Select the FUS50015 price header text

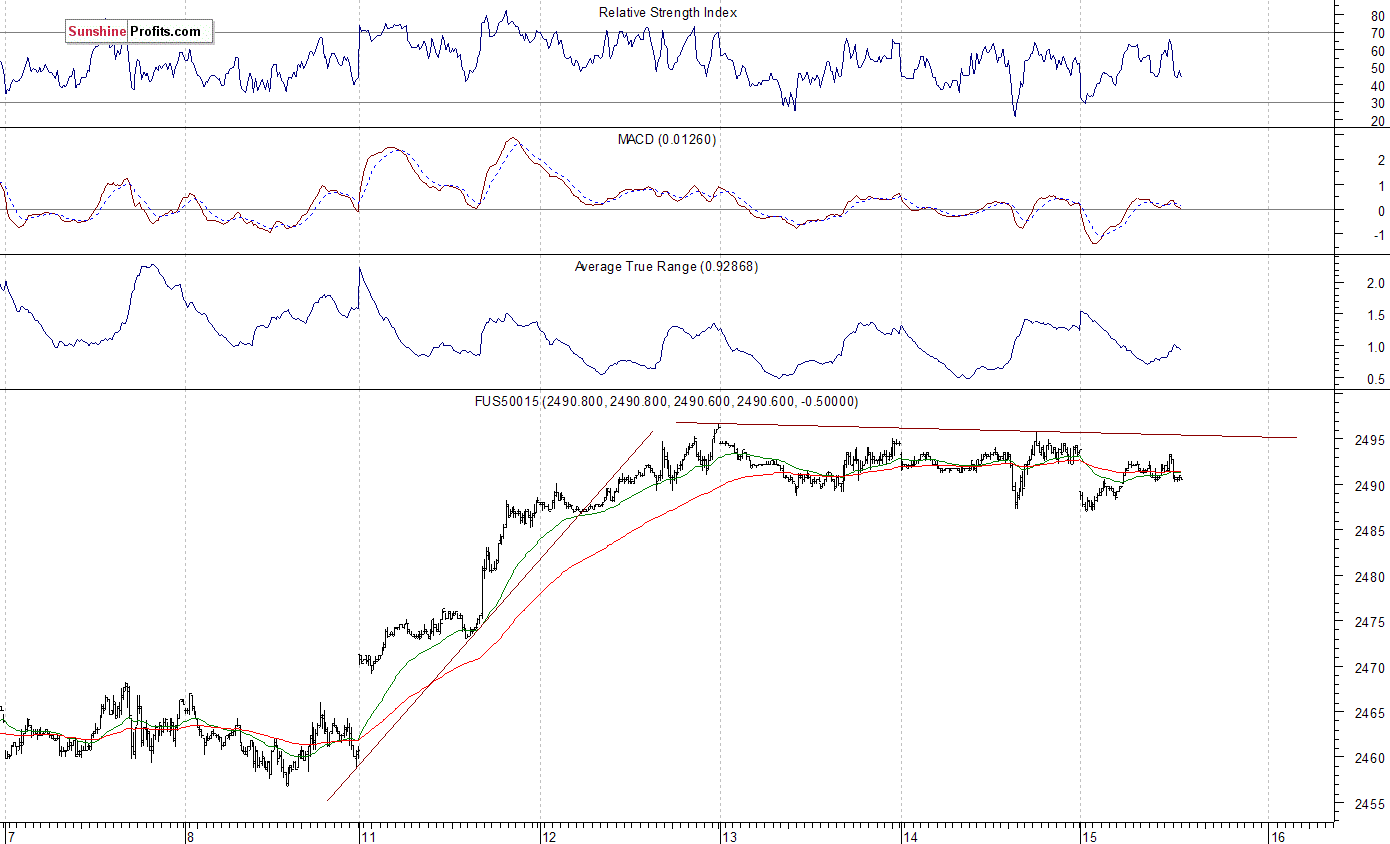coord(666,401)
